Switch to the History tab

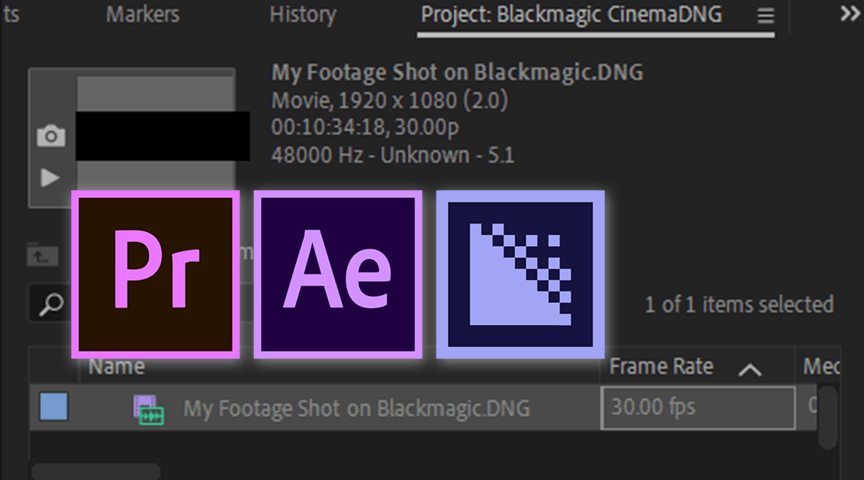coord(302,15)
